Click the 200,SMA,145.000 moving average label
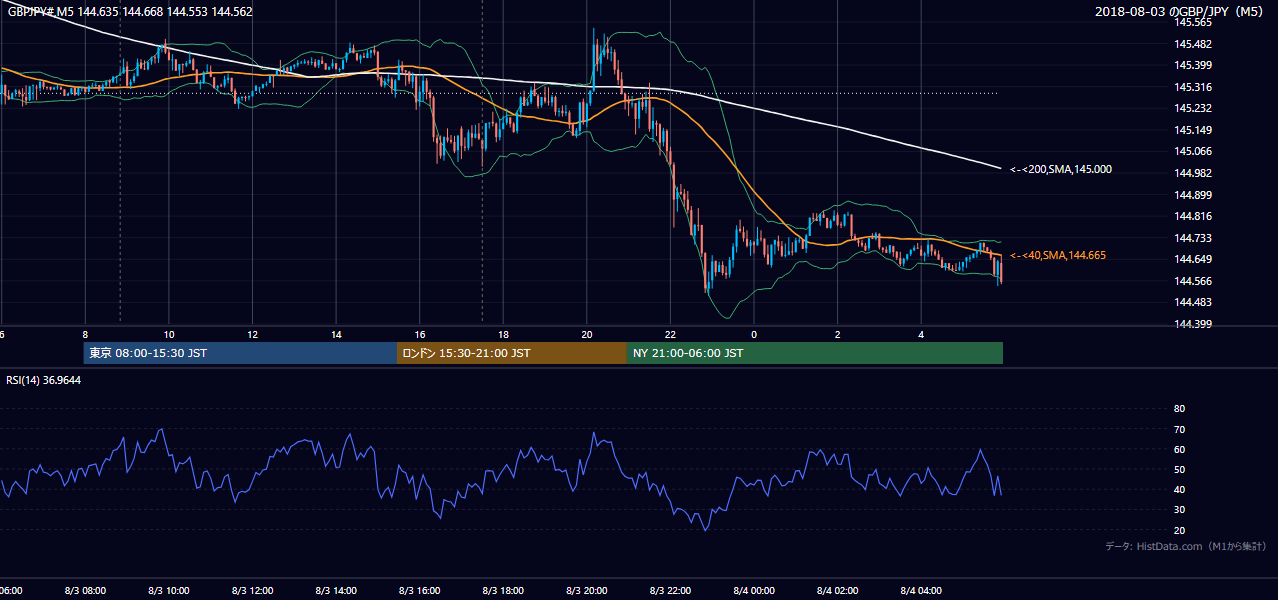The width and height of the screenshot is (1278, 600). tap(1062, 170)
